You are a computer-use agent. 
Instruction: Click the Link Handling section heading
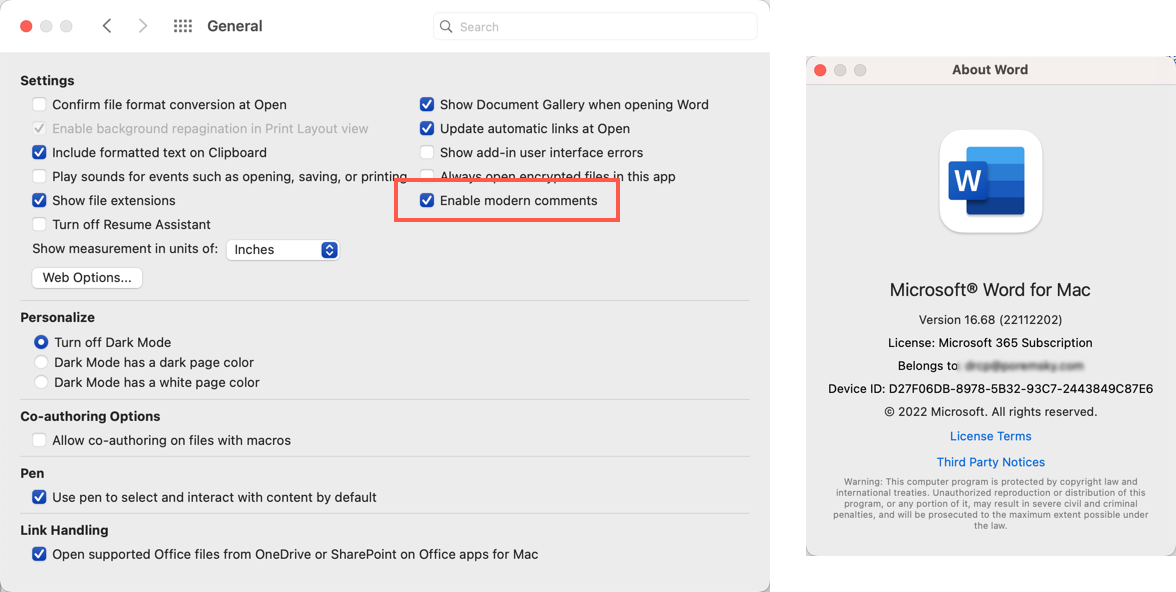(64, 530)
